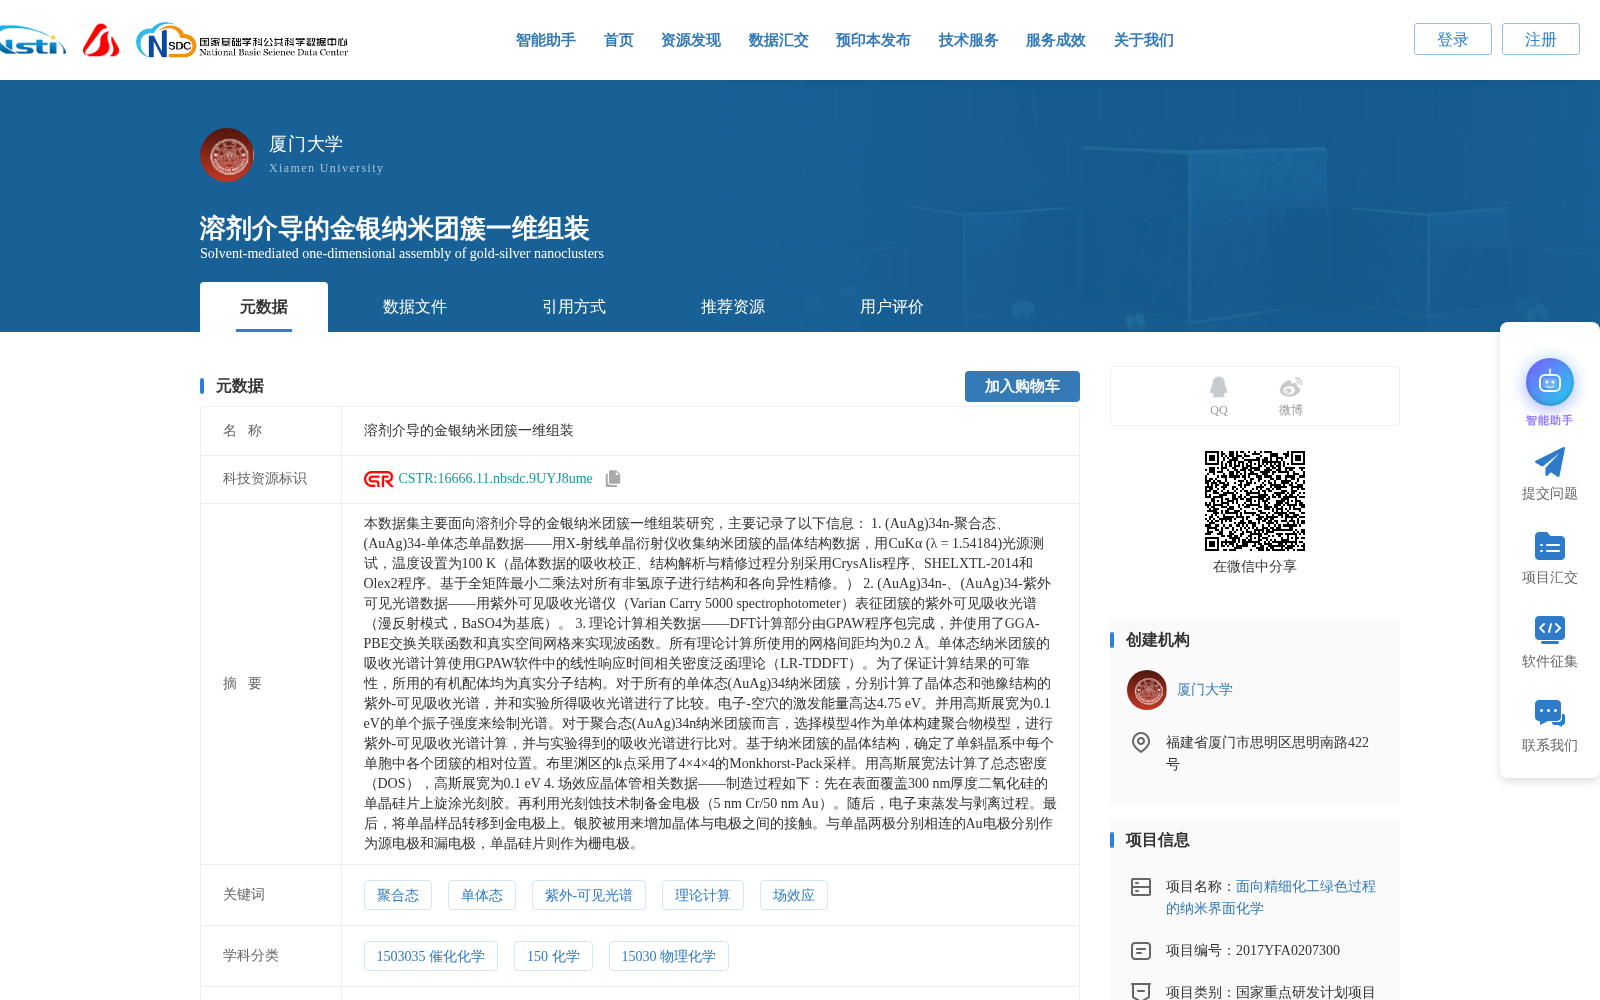Open 数据汇交 navigation item
This screenshot has width=1600, height=1000.
pyautogui.click(x=779, y=40)
